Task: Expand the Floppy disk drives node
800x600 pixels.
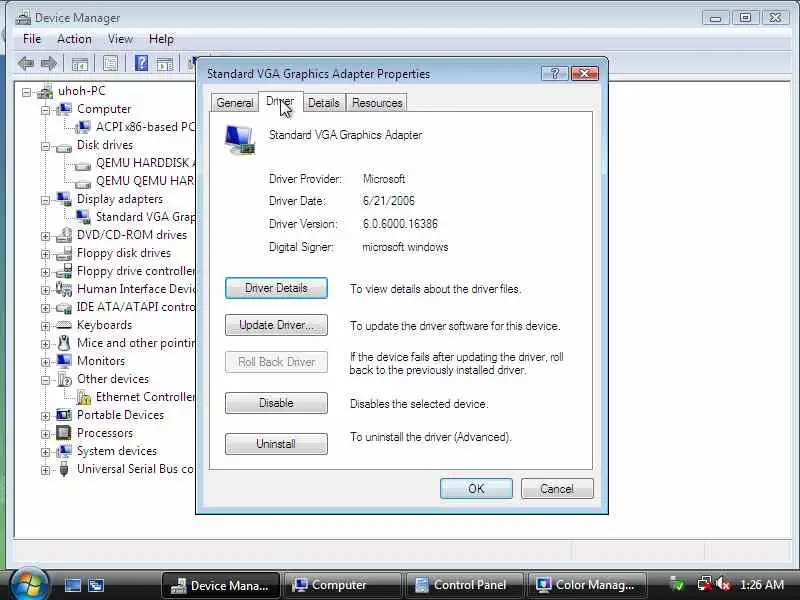Action: pos(45,254)
